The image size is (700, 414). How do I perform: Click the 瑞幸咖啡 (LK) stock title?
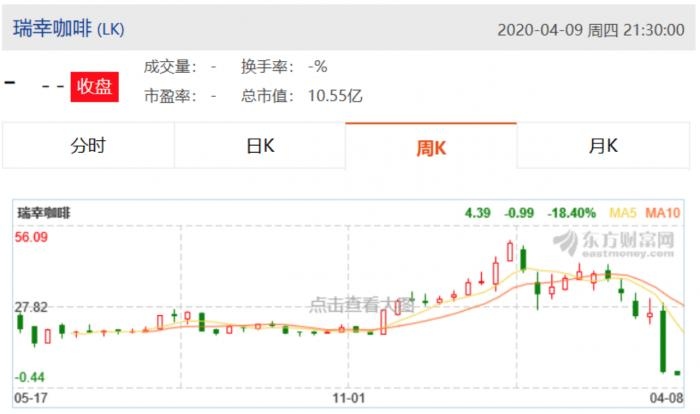(69, 29)
